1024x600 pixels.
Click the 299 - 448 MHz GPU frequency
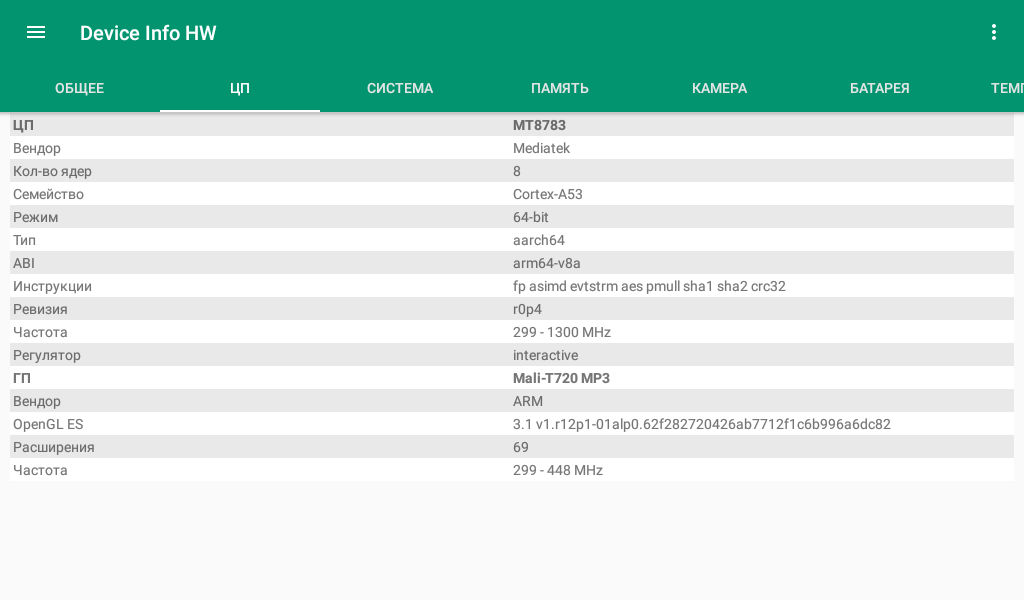click(558, 470)
